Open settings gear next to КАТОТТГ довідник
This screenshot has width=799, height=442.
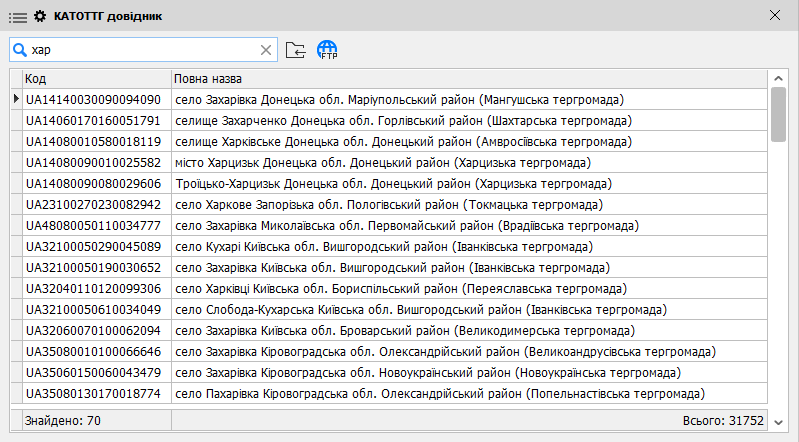[40, 16]
